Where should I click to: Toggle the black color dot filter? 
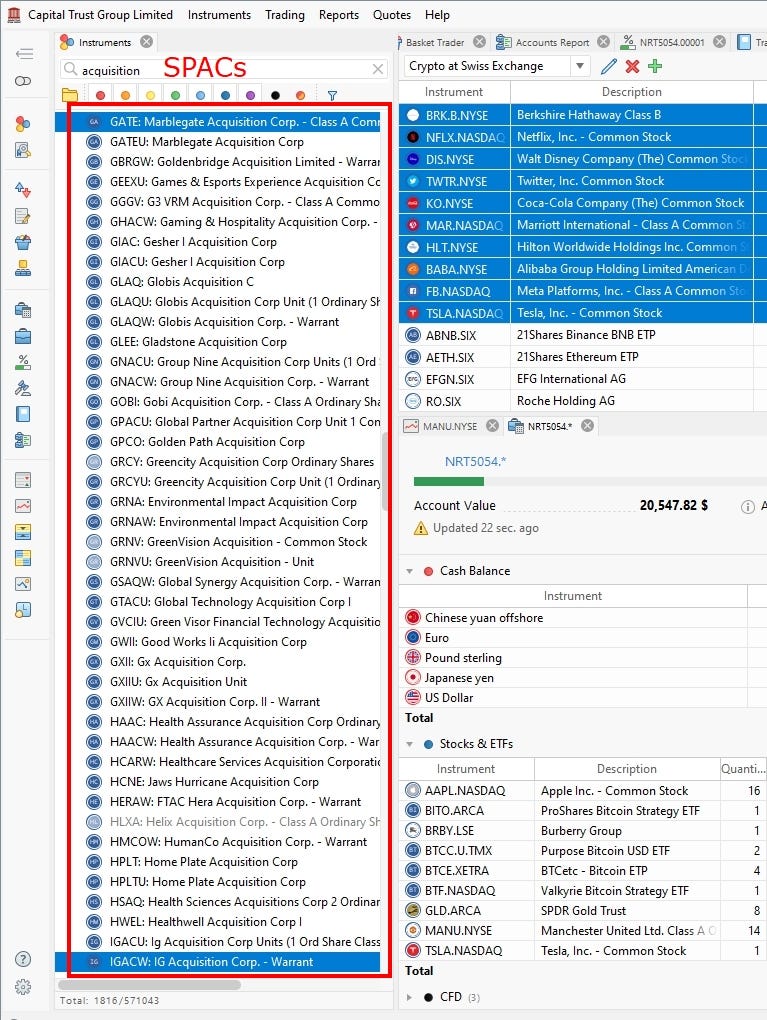(275, 96)
